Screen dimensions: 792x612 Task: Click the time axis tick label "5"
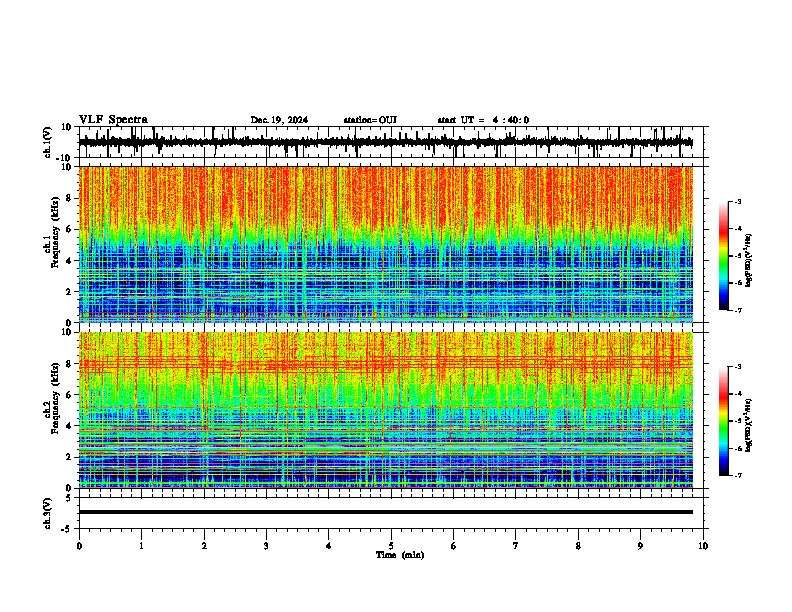(391, 546)
